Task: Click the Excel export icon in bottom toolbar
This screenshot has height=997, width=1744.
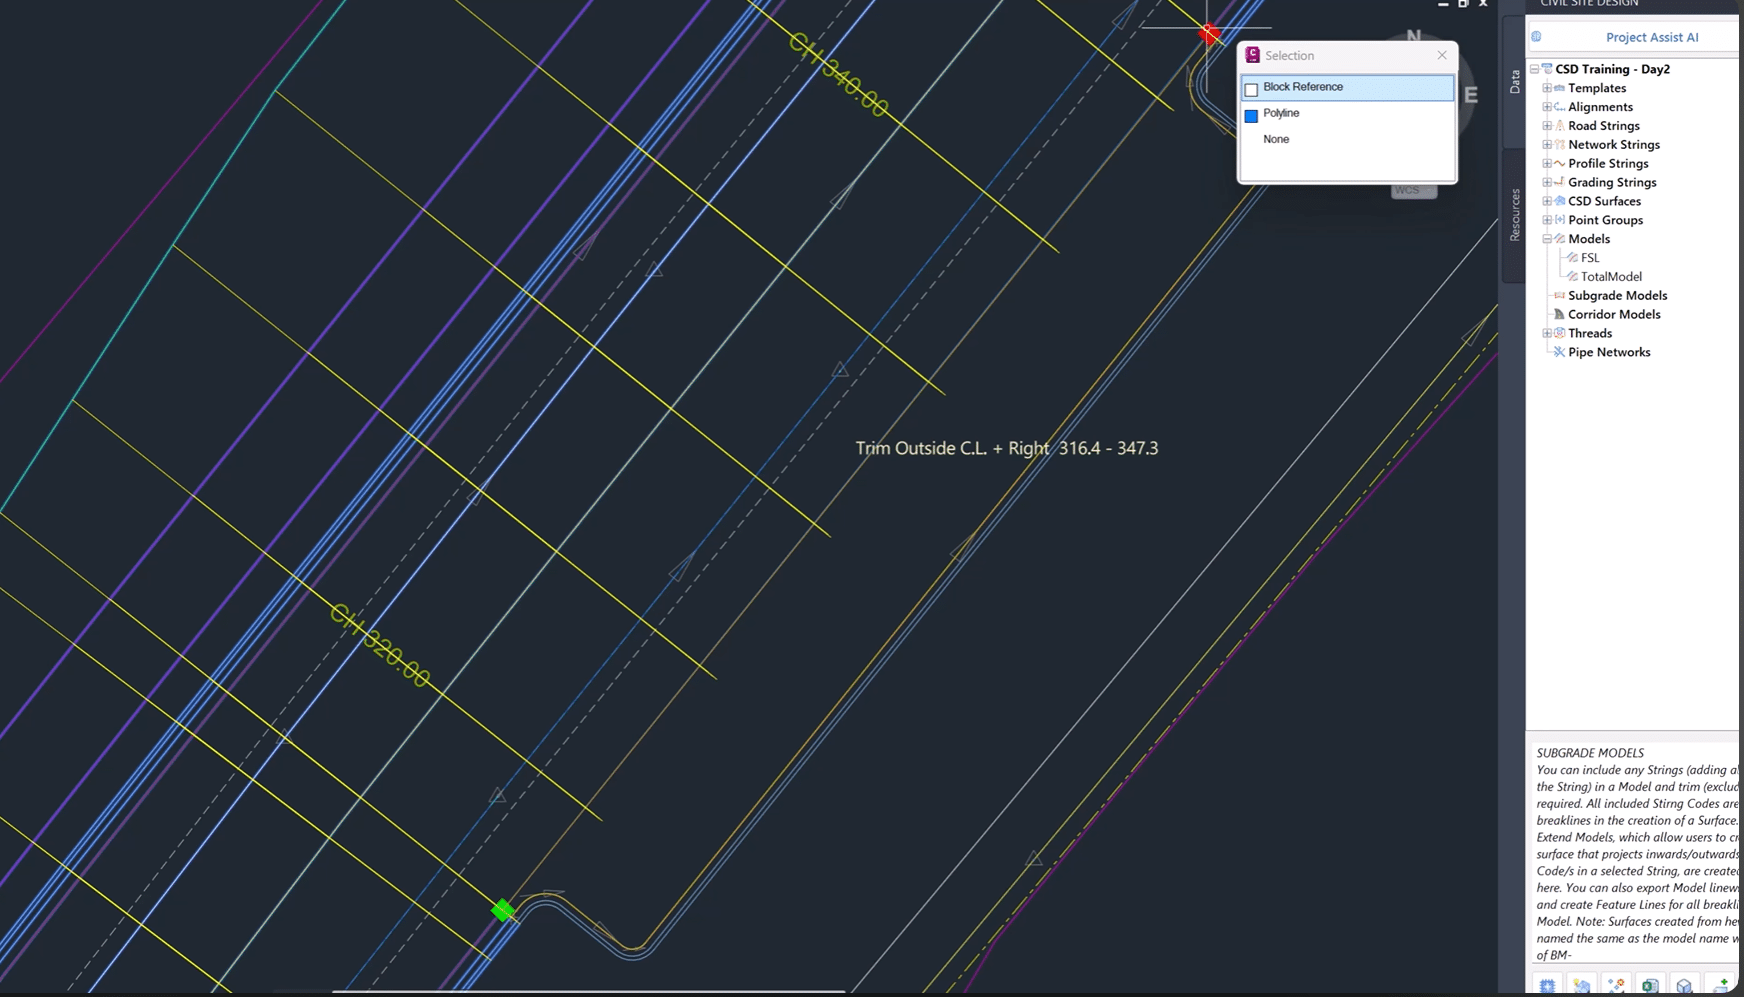Action: tap(1650, 986)
